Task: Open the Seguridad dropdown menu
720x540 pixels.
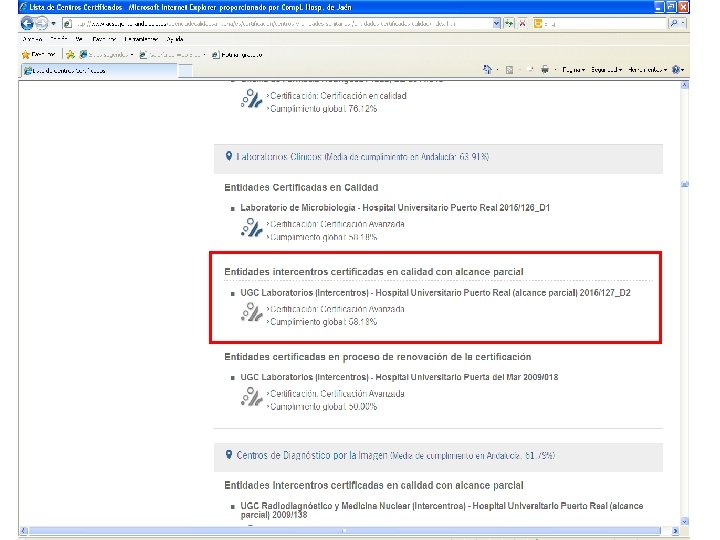Action: point(607,70)
